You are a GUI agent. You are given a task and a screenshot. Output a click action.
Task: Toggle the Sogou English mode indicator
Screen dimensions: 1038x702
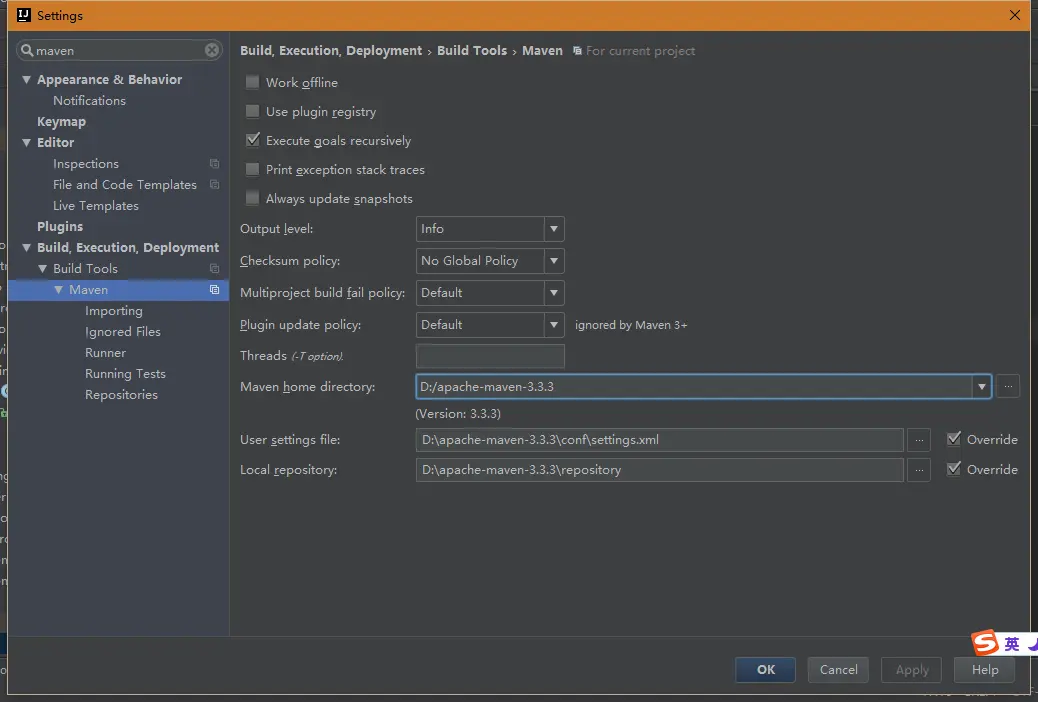tap(1012, 644)
